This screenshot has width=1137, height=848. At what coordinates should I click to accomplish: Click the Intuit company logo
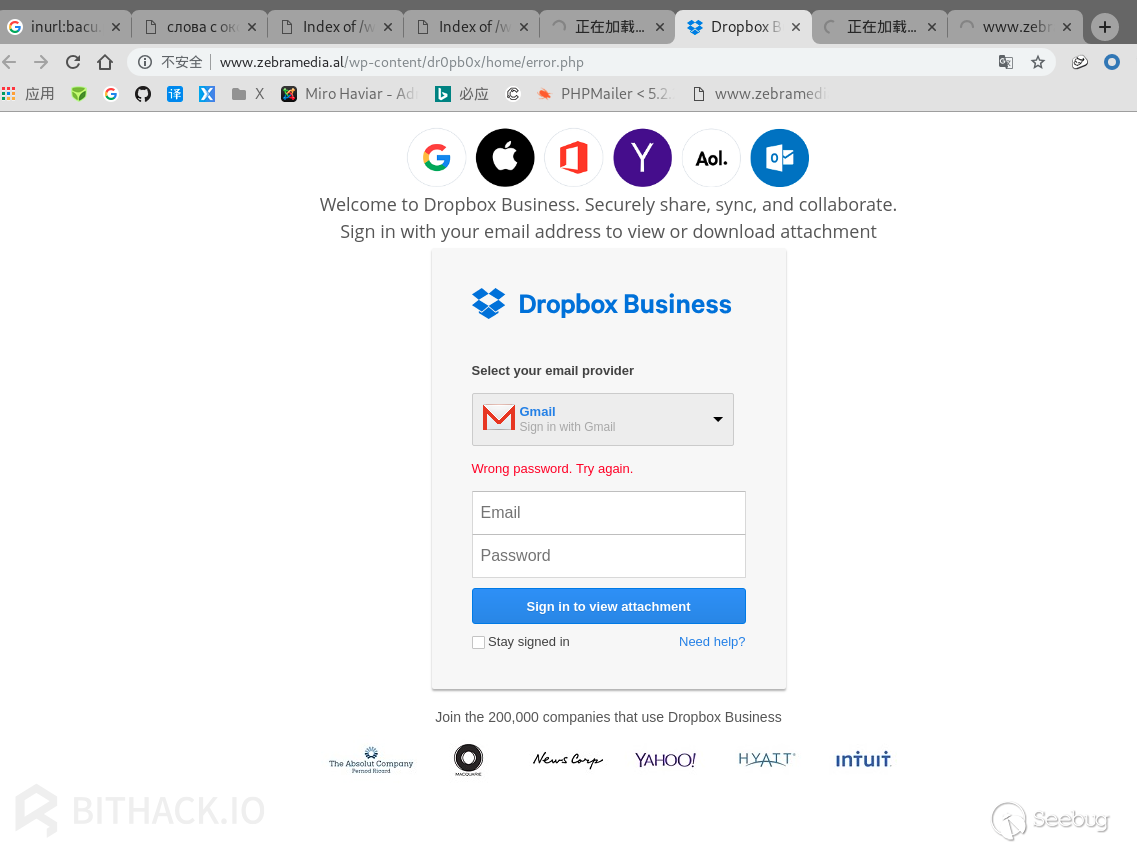click(x=863, y=760)
